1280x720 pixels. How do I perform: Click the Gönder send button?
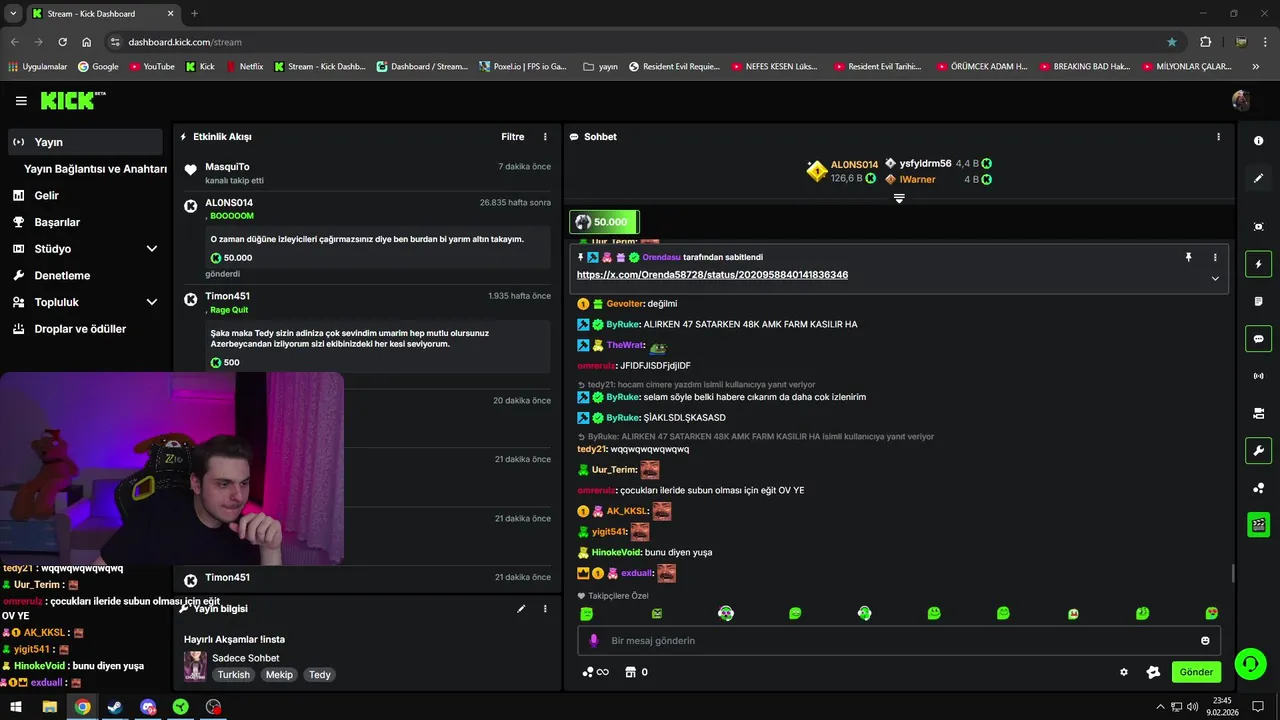click(1196, 672)
